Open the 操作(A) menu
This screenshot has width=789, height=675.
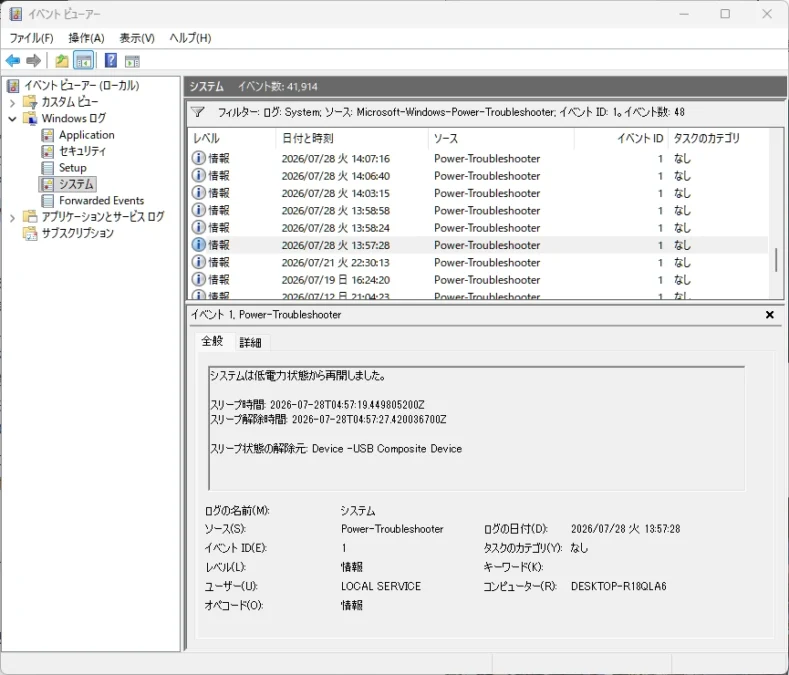(x=86, y=38)
